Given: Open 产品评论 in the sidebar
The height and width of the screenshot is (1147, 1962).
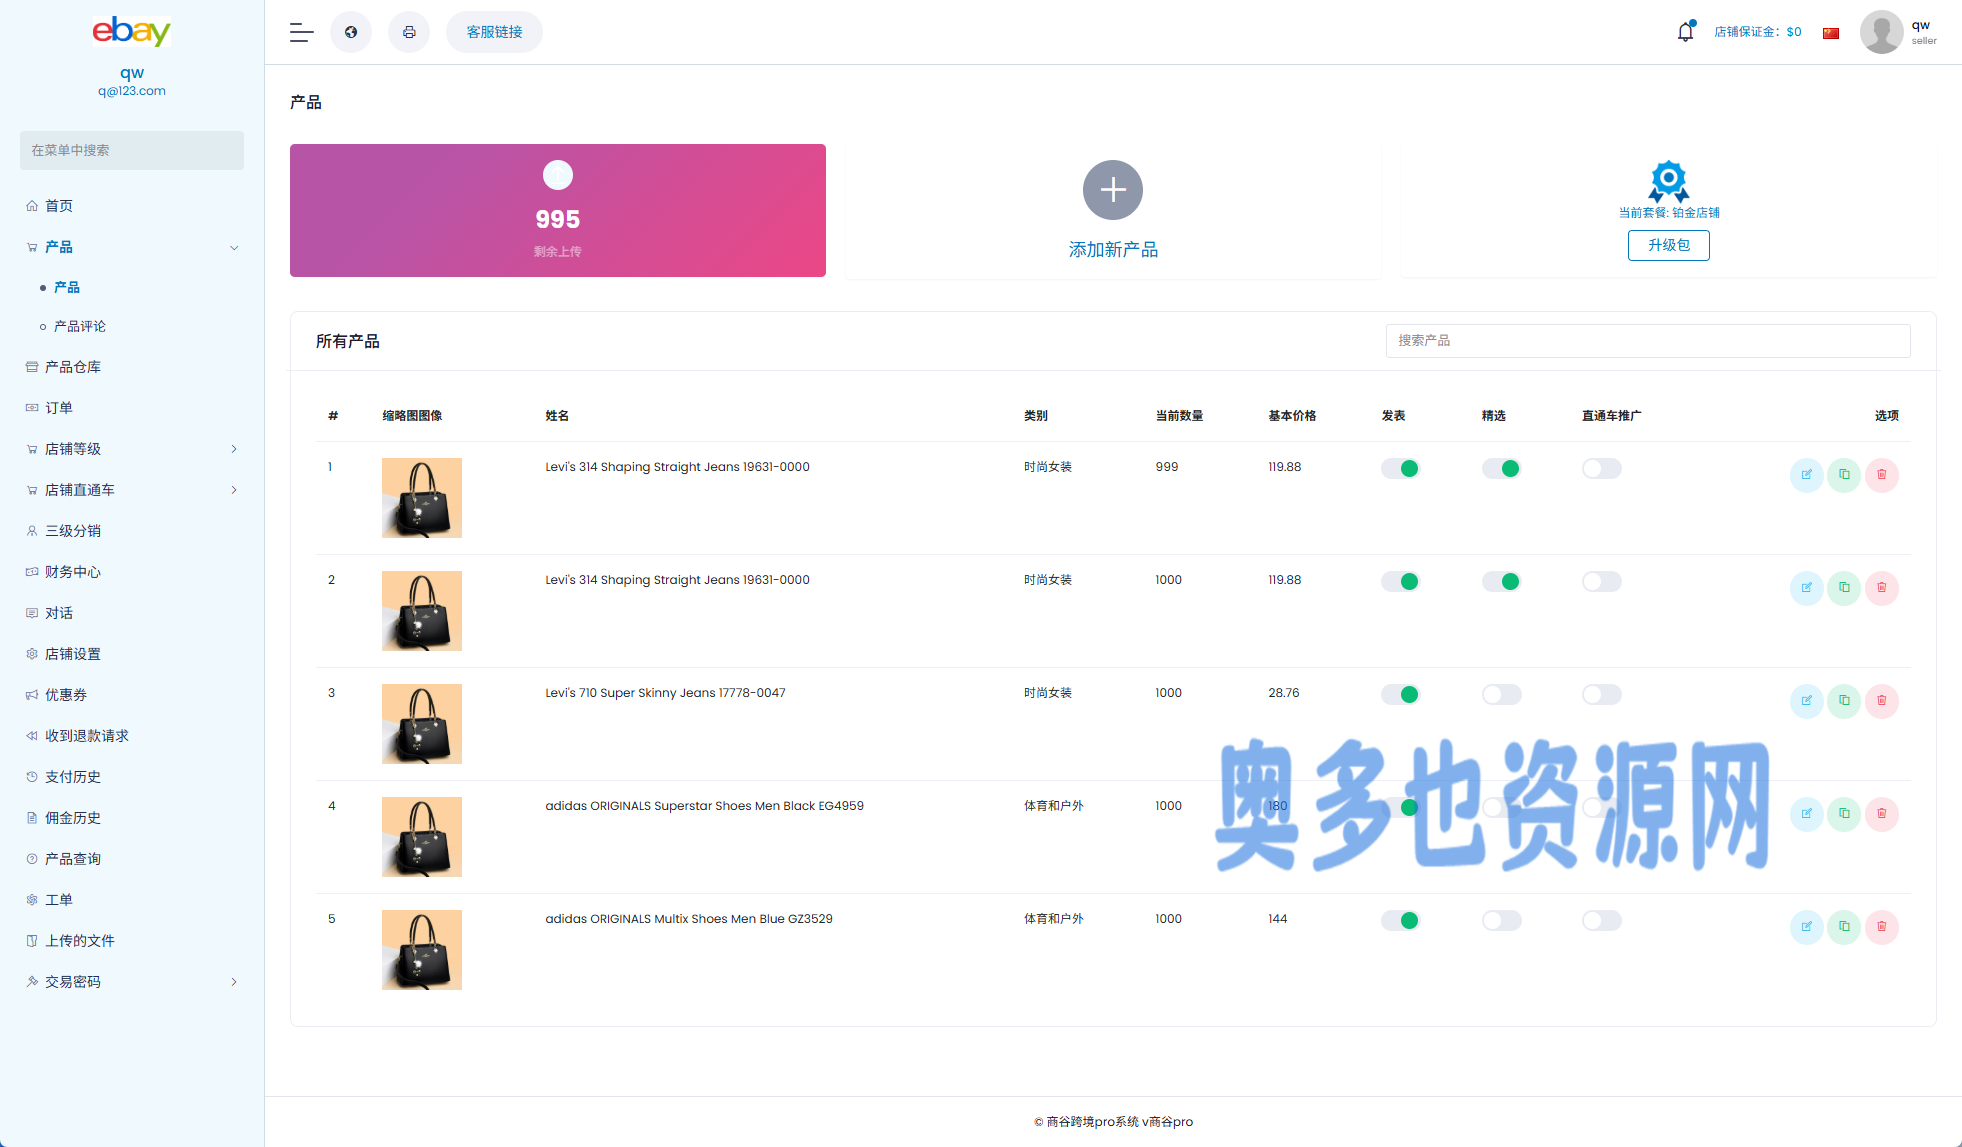Looking at the screenshot, I should coord(80,327).
